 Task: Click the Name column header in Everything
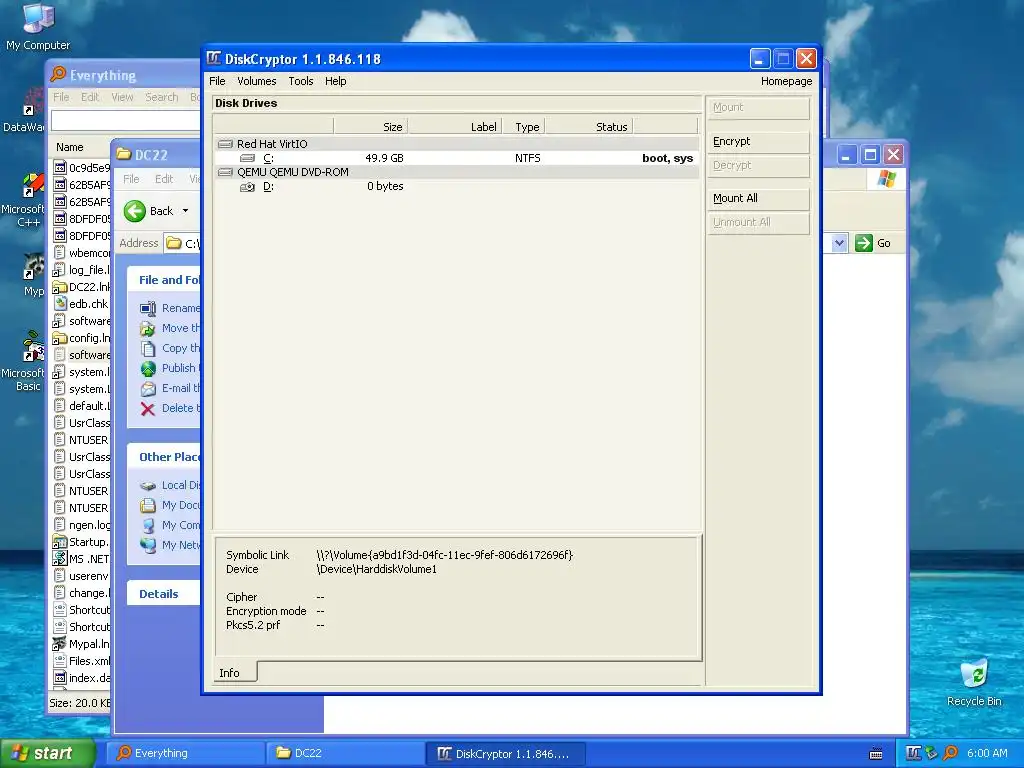point(69,148)
